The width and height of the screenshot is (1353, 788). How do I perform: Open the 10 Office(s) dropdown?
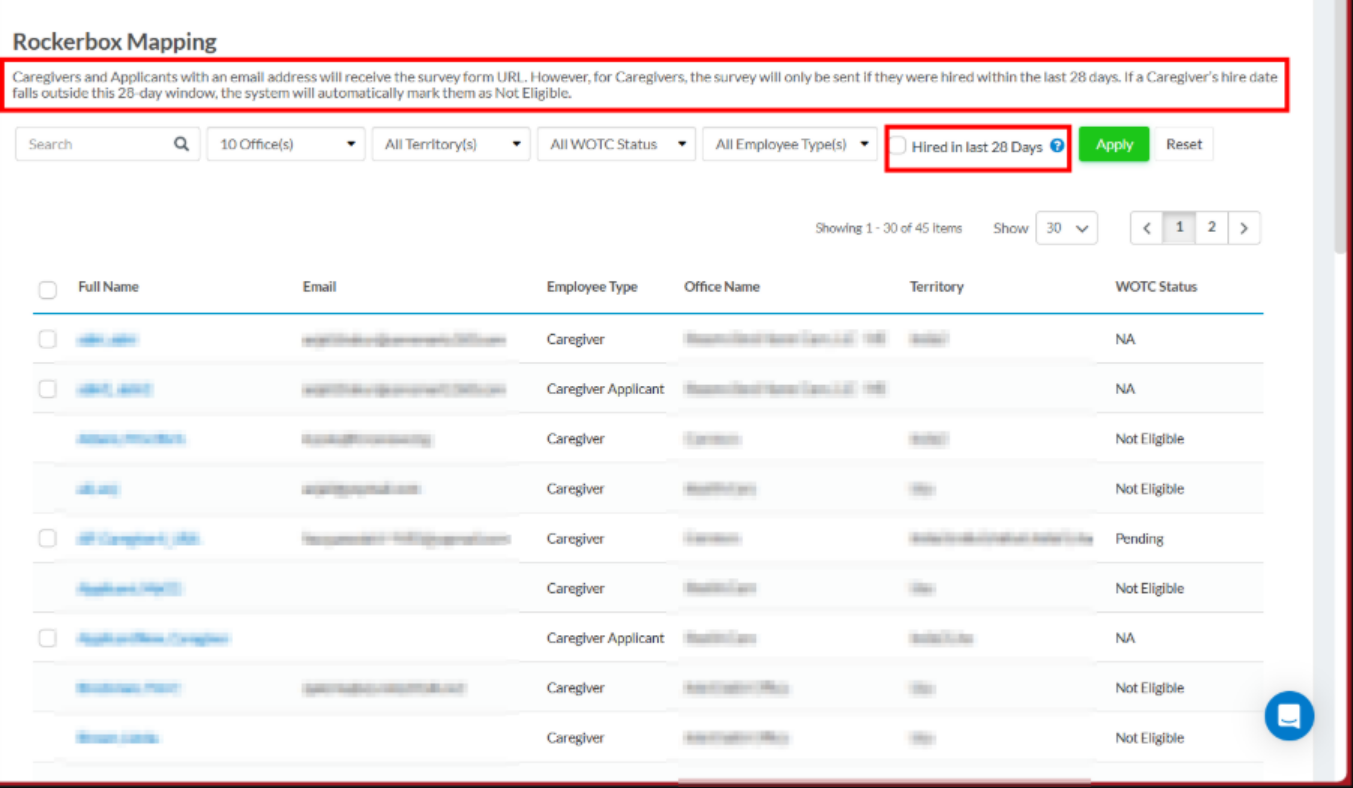coord(286,144)
